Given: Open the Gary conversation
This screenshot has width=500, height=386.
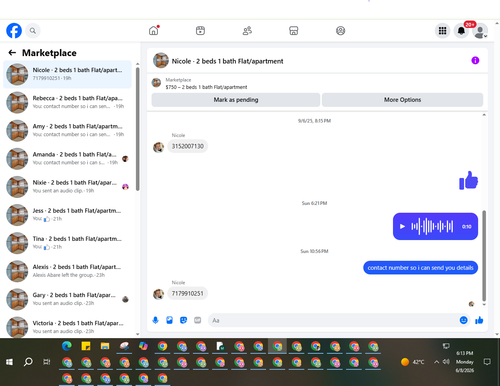Looking at the screenshot, I should [x=67, y=299].
